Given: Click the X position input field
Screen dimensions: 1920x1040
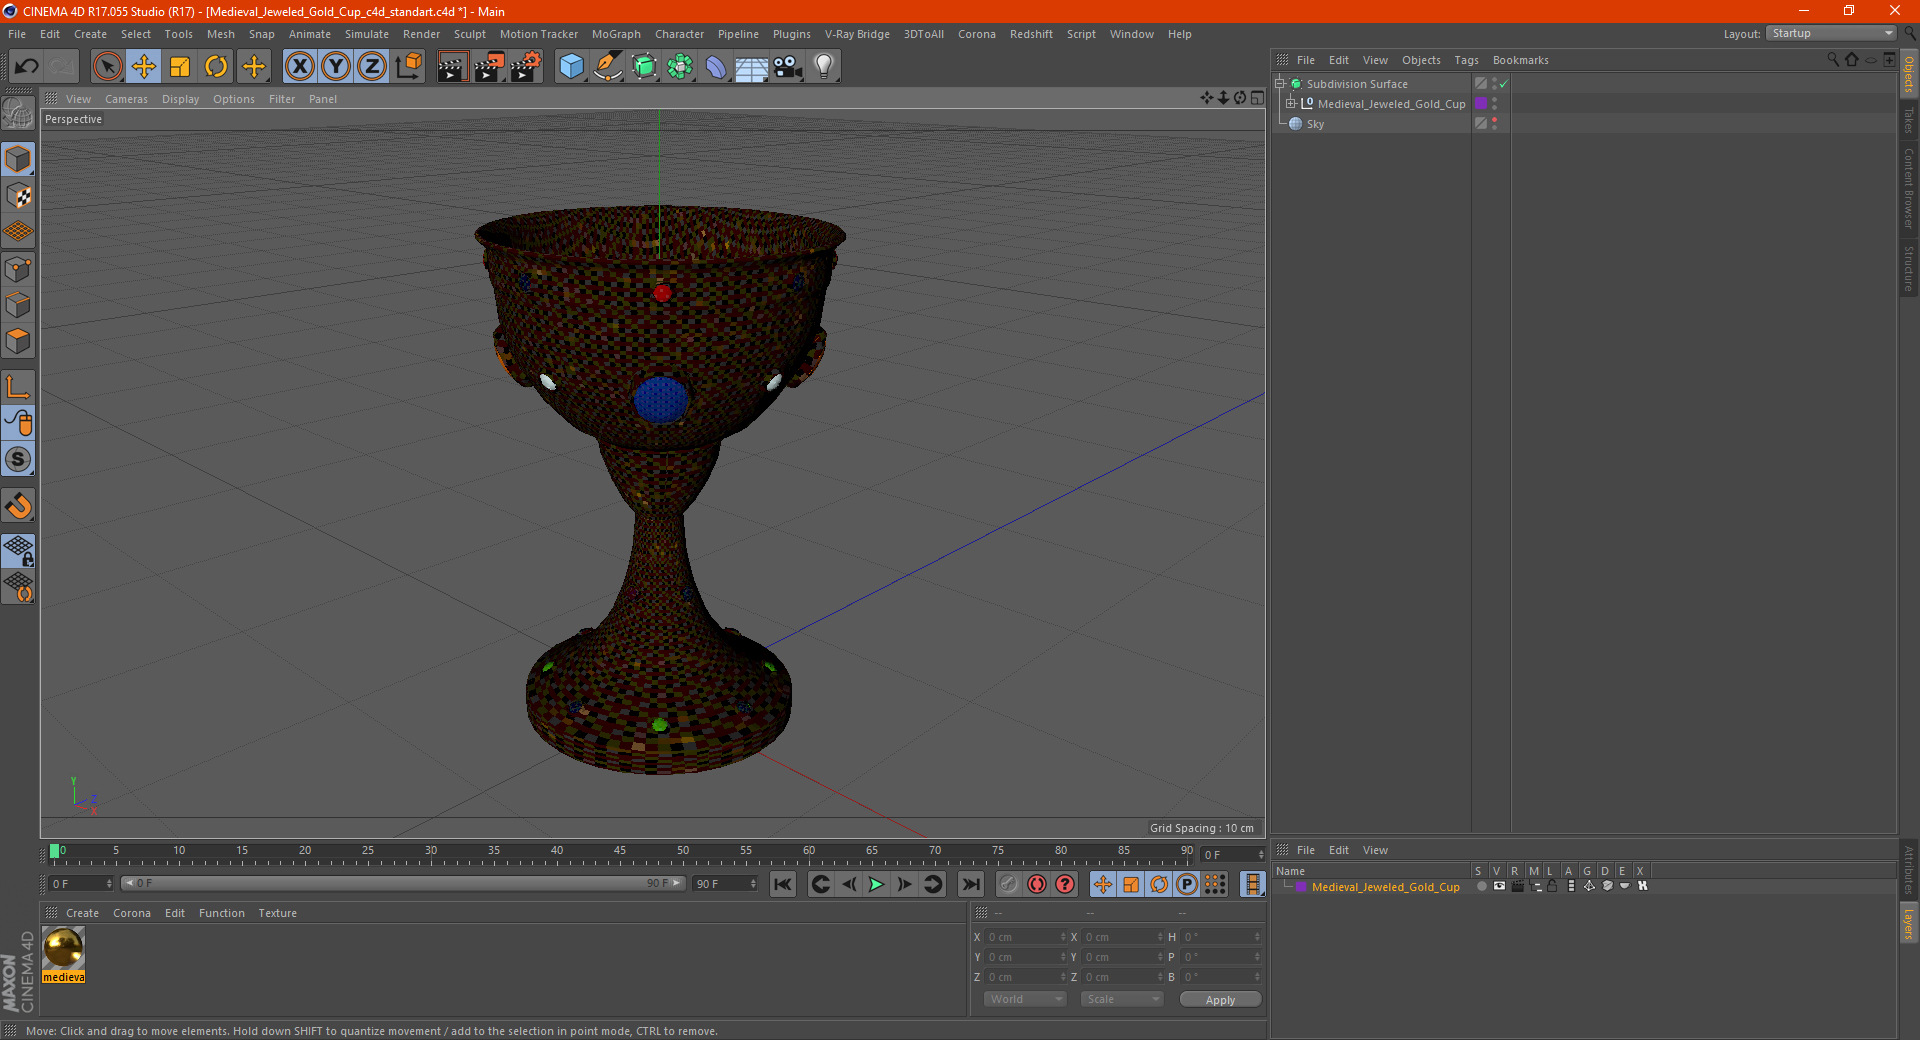Looking at the screenshot, I should click(1027, 937).
